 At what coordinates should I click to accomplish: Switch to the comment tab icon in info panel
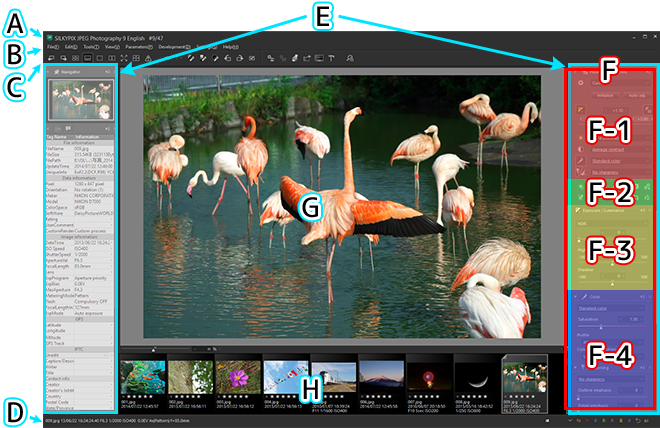(x=68, y=128)
